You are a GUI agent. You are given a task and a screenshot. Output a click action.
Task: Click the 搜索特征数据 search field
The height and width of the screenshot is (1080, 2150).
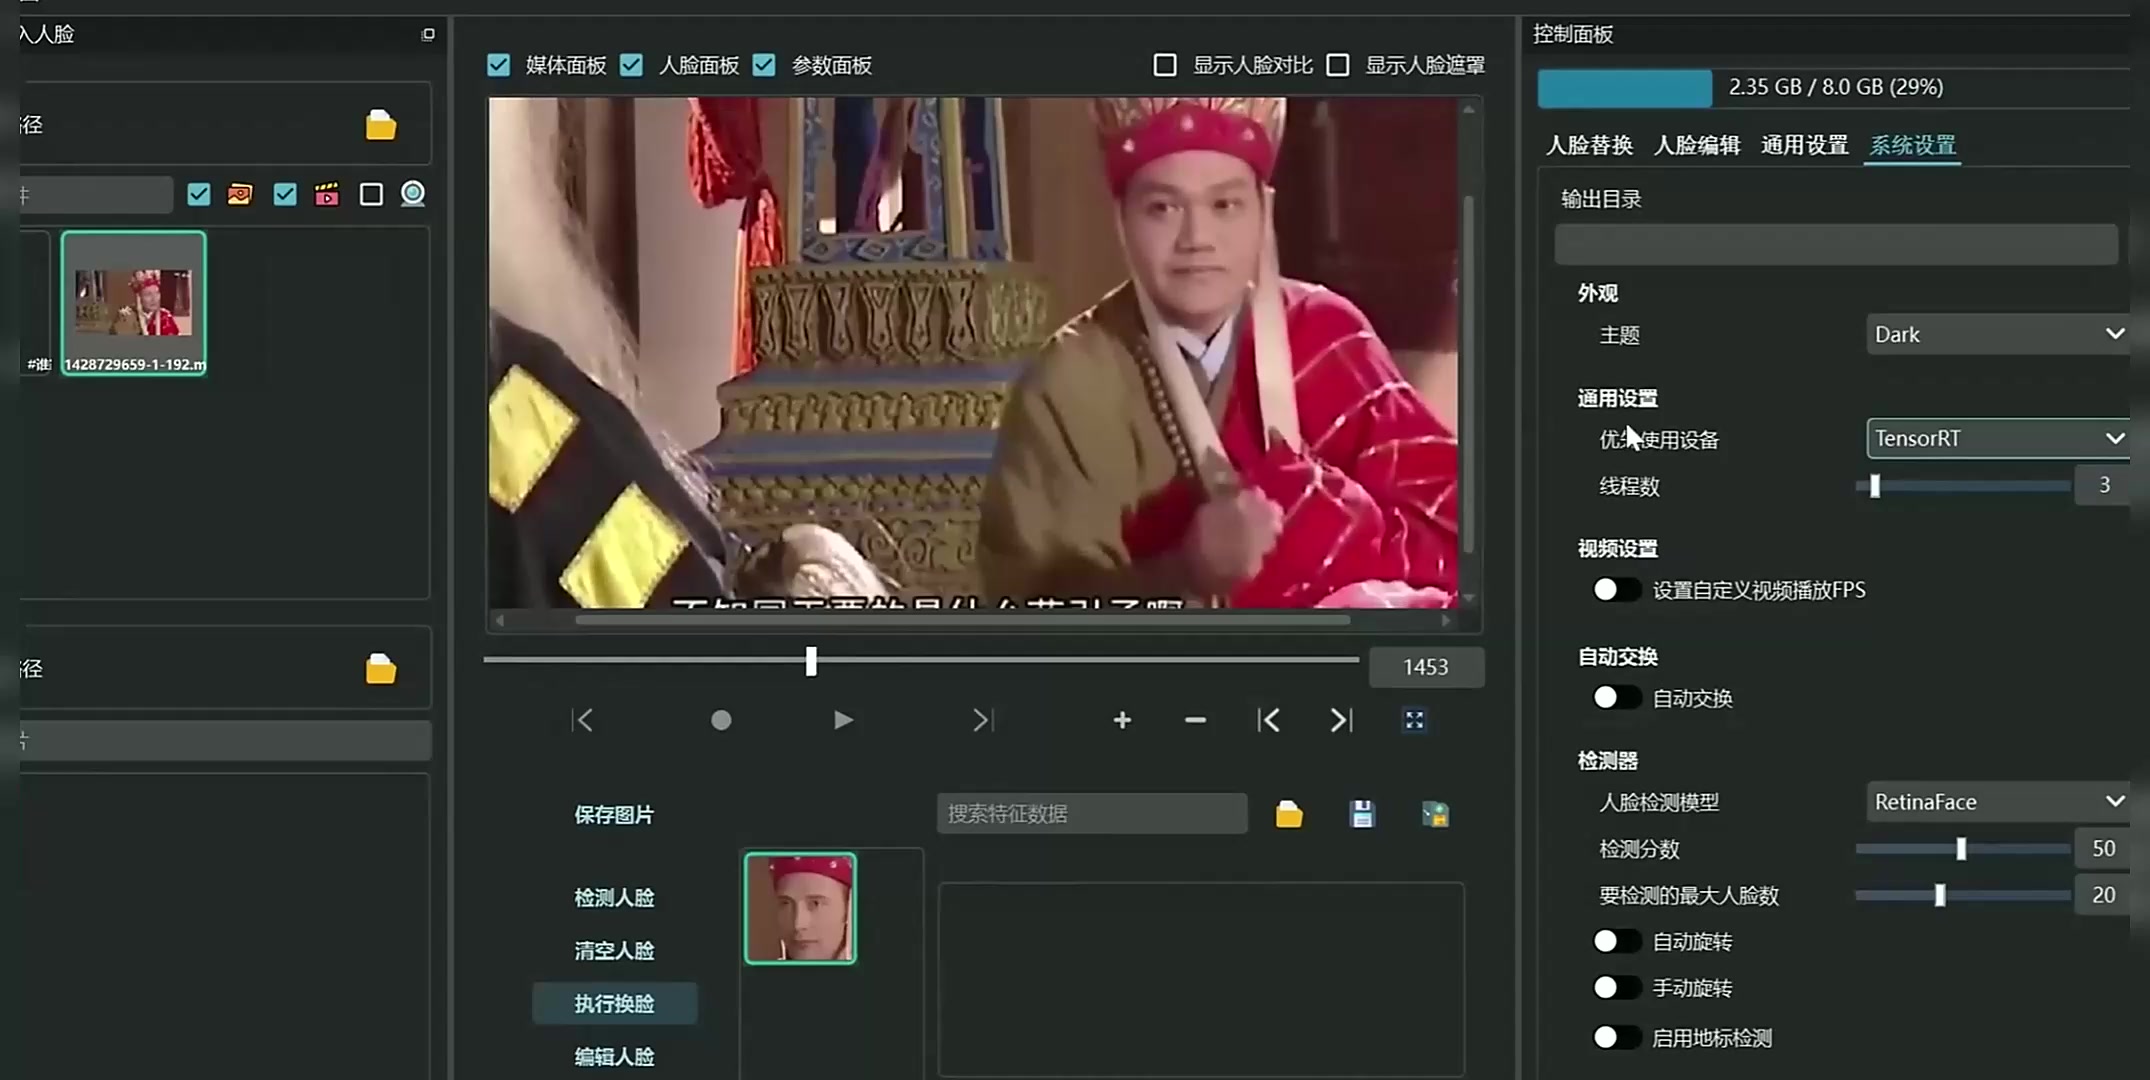point(1092,814)
